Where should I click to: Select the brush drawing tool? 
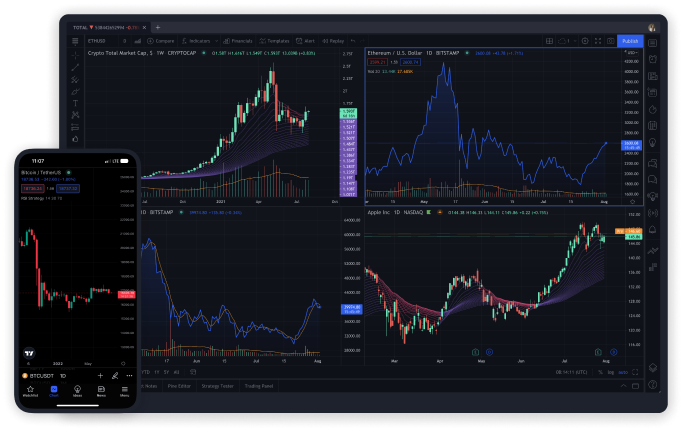[x=75, y=92]
